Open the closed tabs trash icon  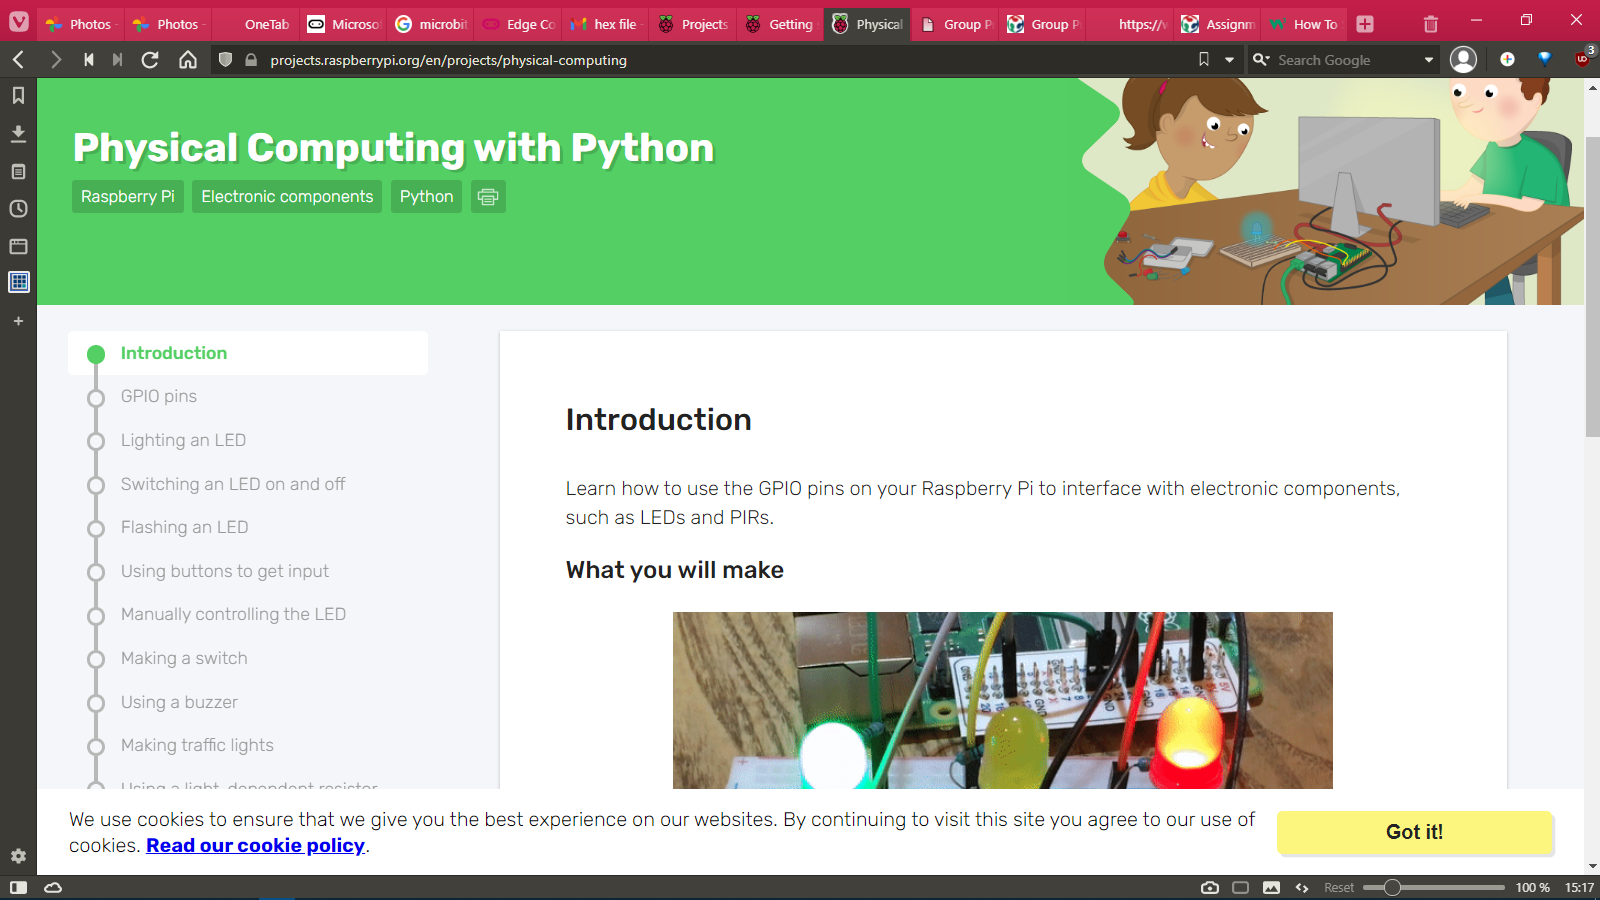1431,24
